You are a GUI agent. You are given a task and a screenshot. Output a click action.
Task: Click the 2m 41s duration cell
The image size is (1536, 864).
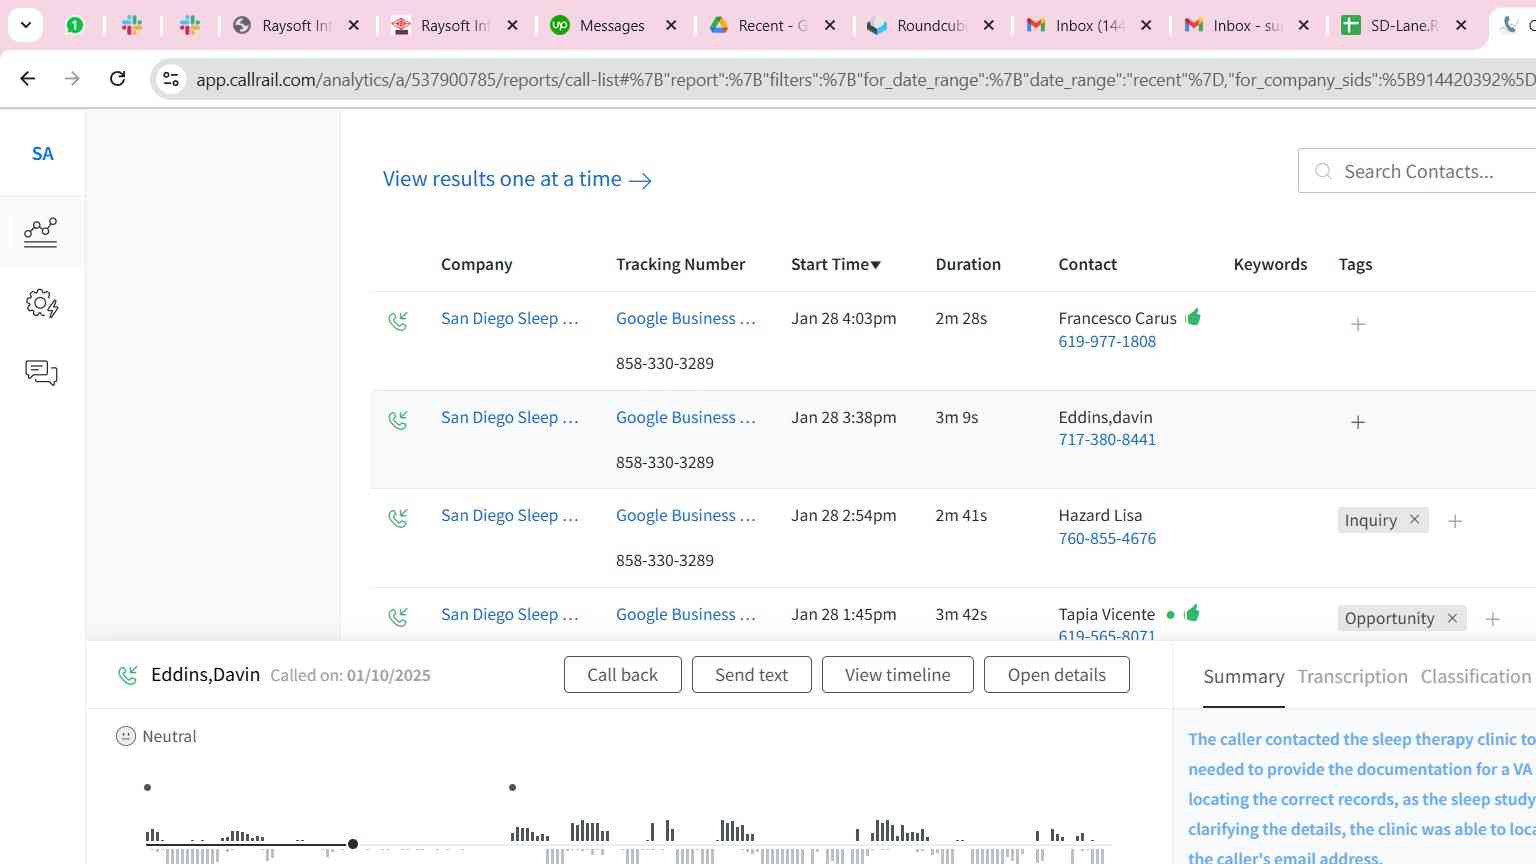point(961,515)
